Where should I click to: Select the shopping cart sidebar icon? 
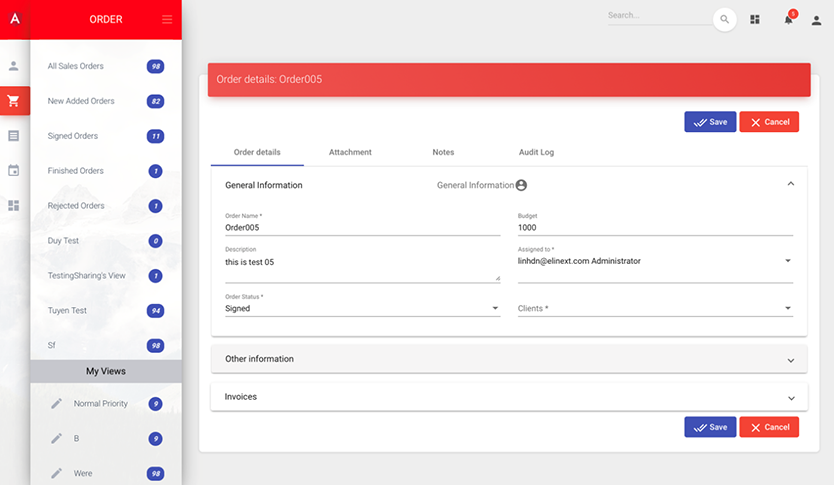14,101
